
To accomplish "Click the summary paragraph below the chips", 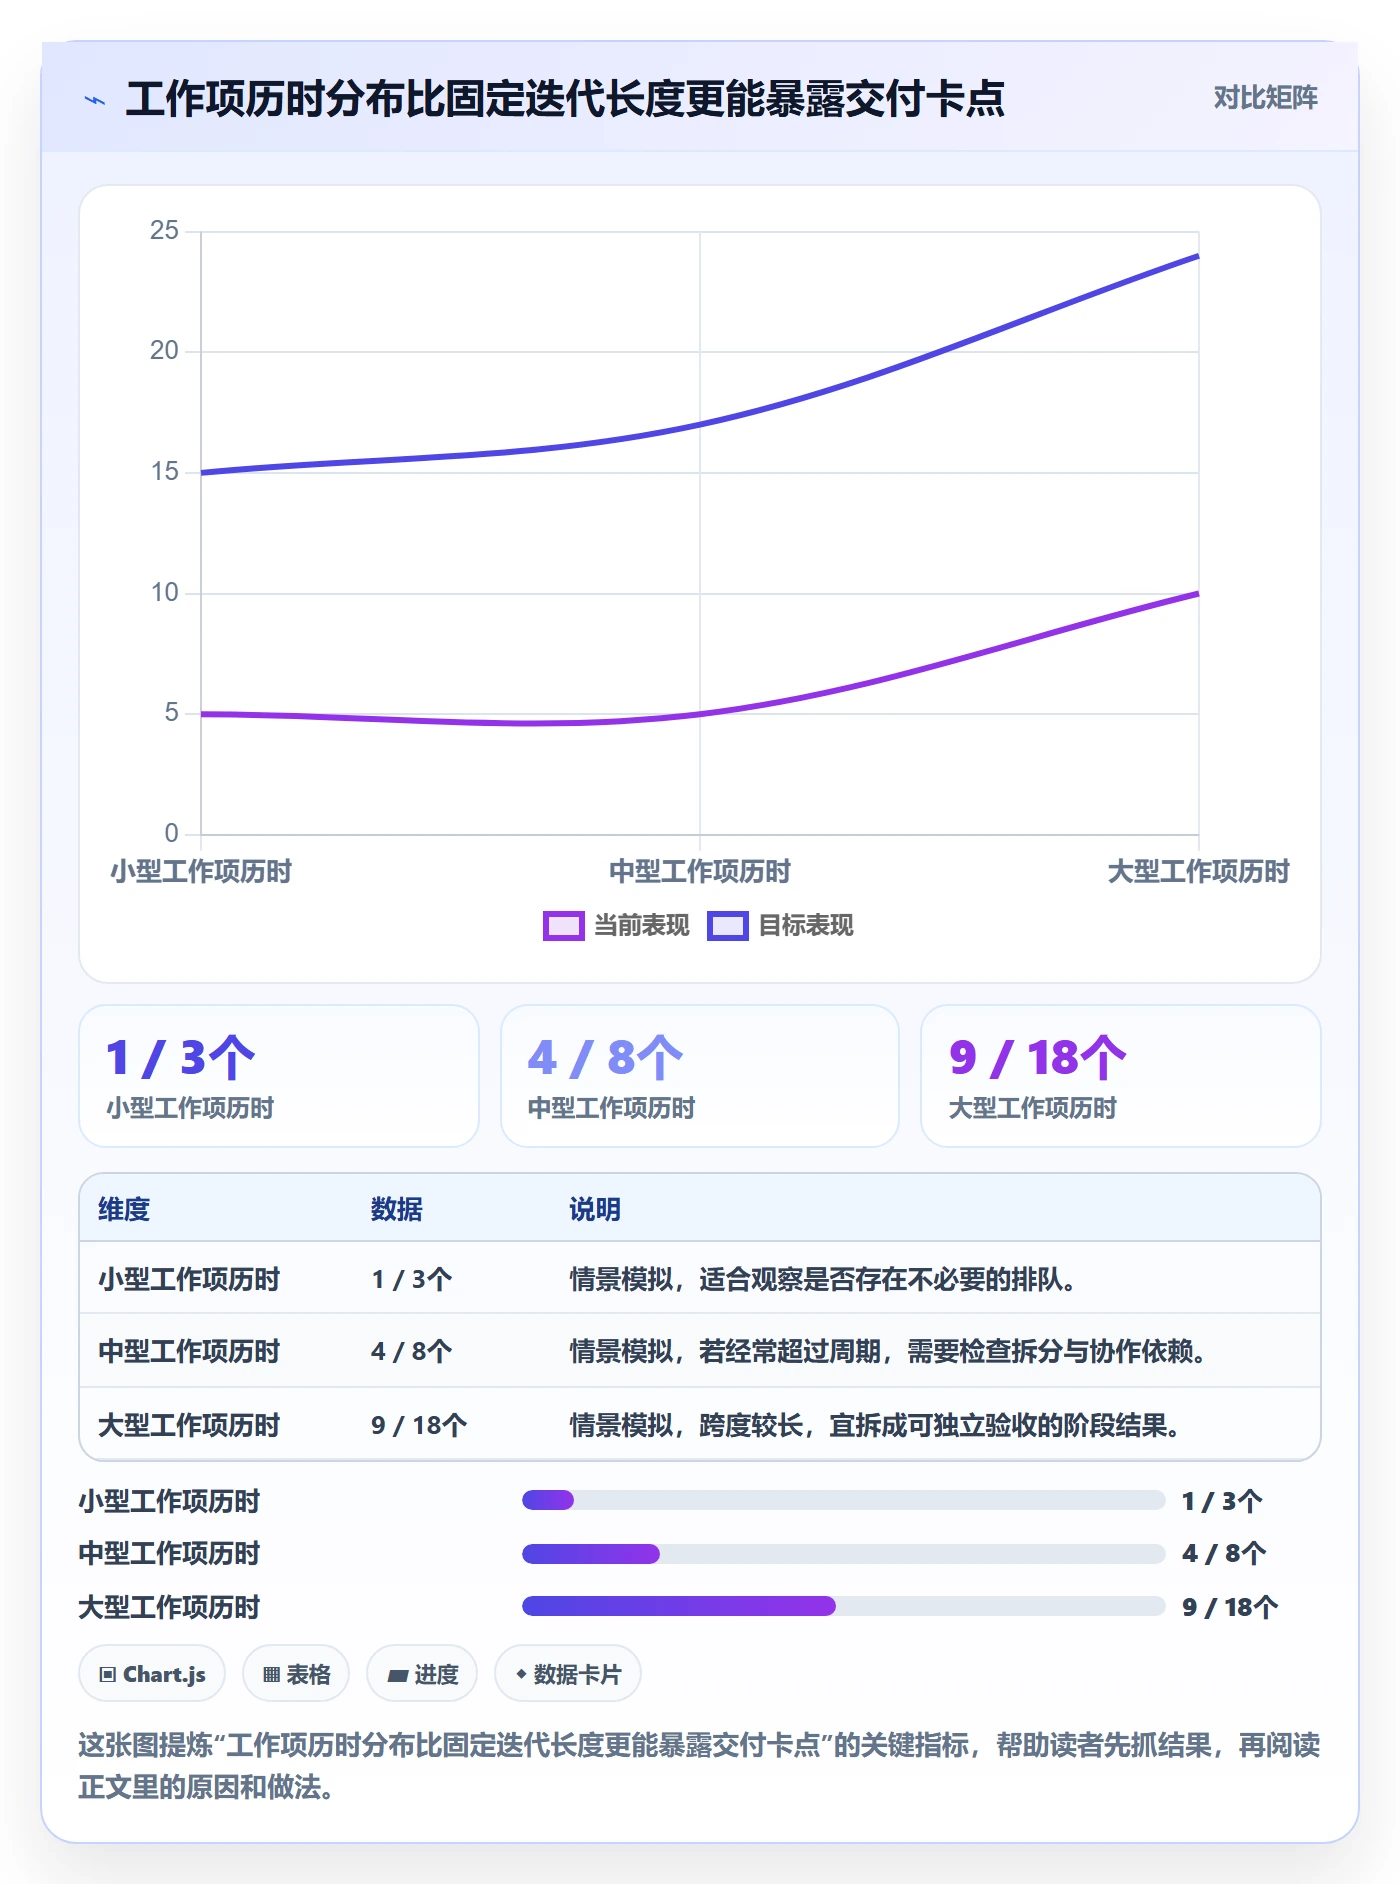I will tap(699, 1766).
